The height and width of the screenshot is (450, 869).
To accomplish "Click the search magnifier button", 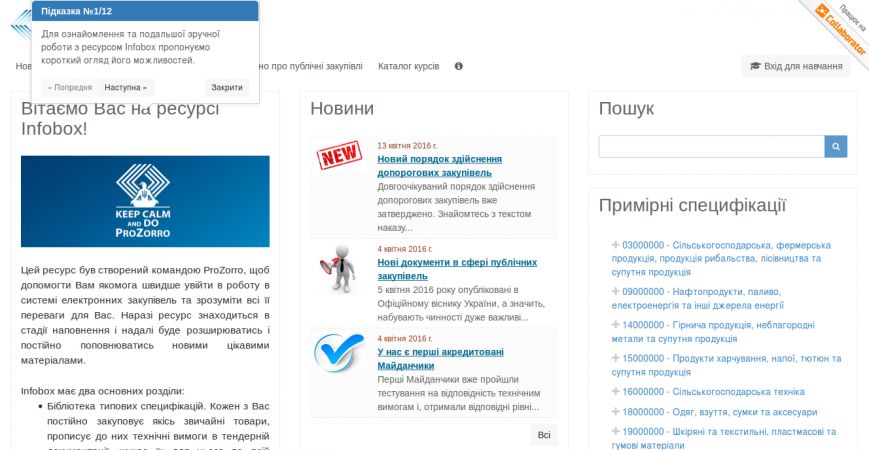I will click(836, 147).
